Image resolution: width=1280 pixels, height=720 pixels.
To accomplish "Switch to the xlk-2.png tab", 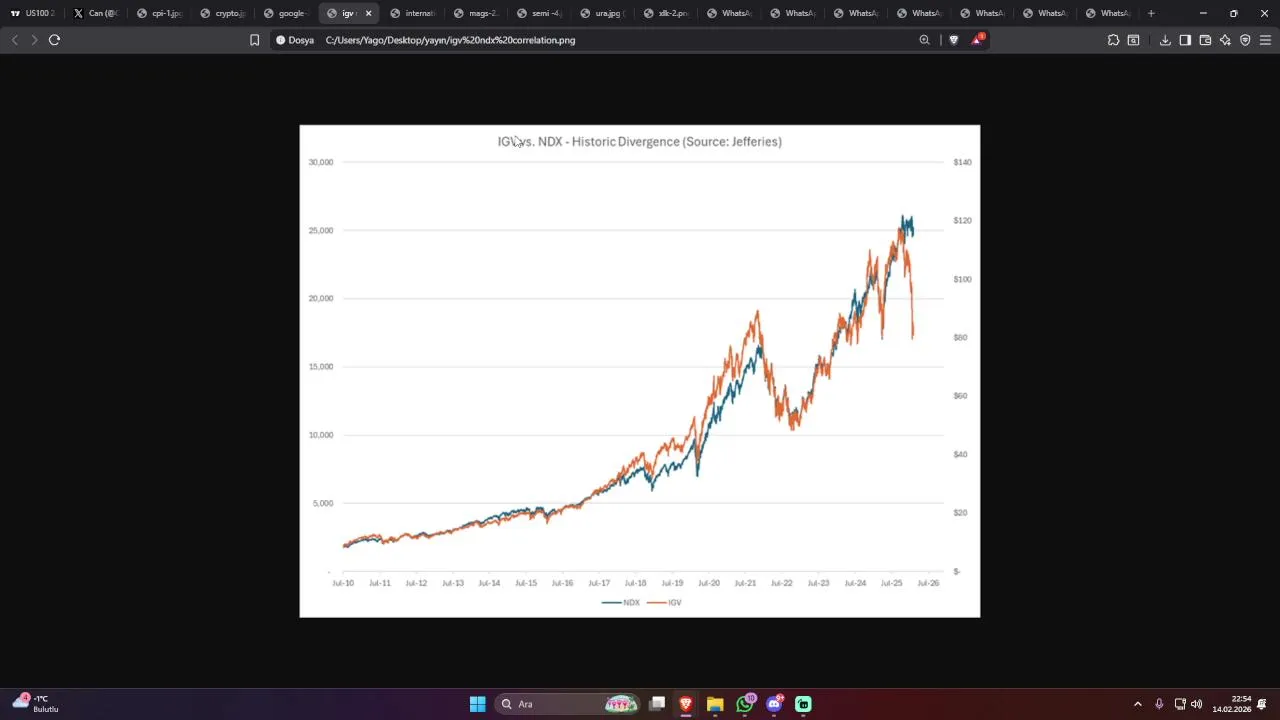I will coord(665,13).
